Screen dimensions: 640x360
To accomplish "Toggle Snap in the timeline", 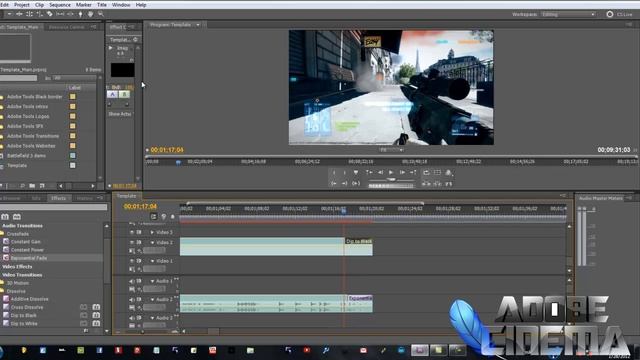I will [x=153, y=217].
